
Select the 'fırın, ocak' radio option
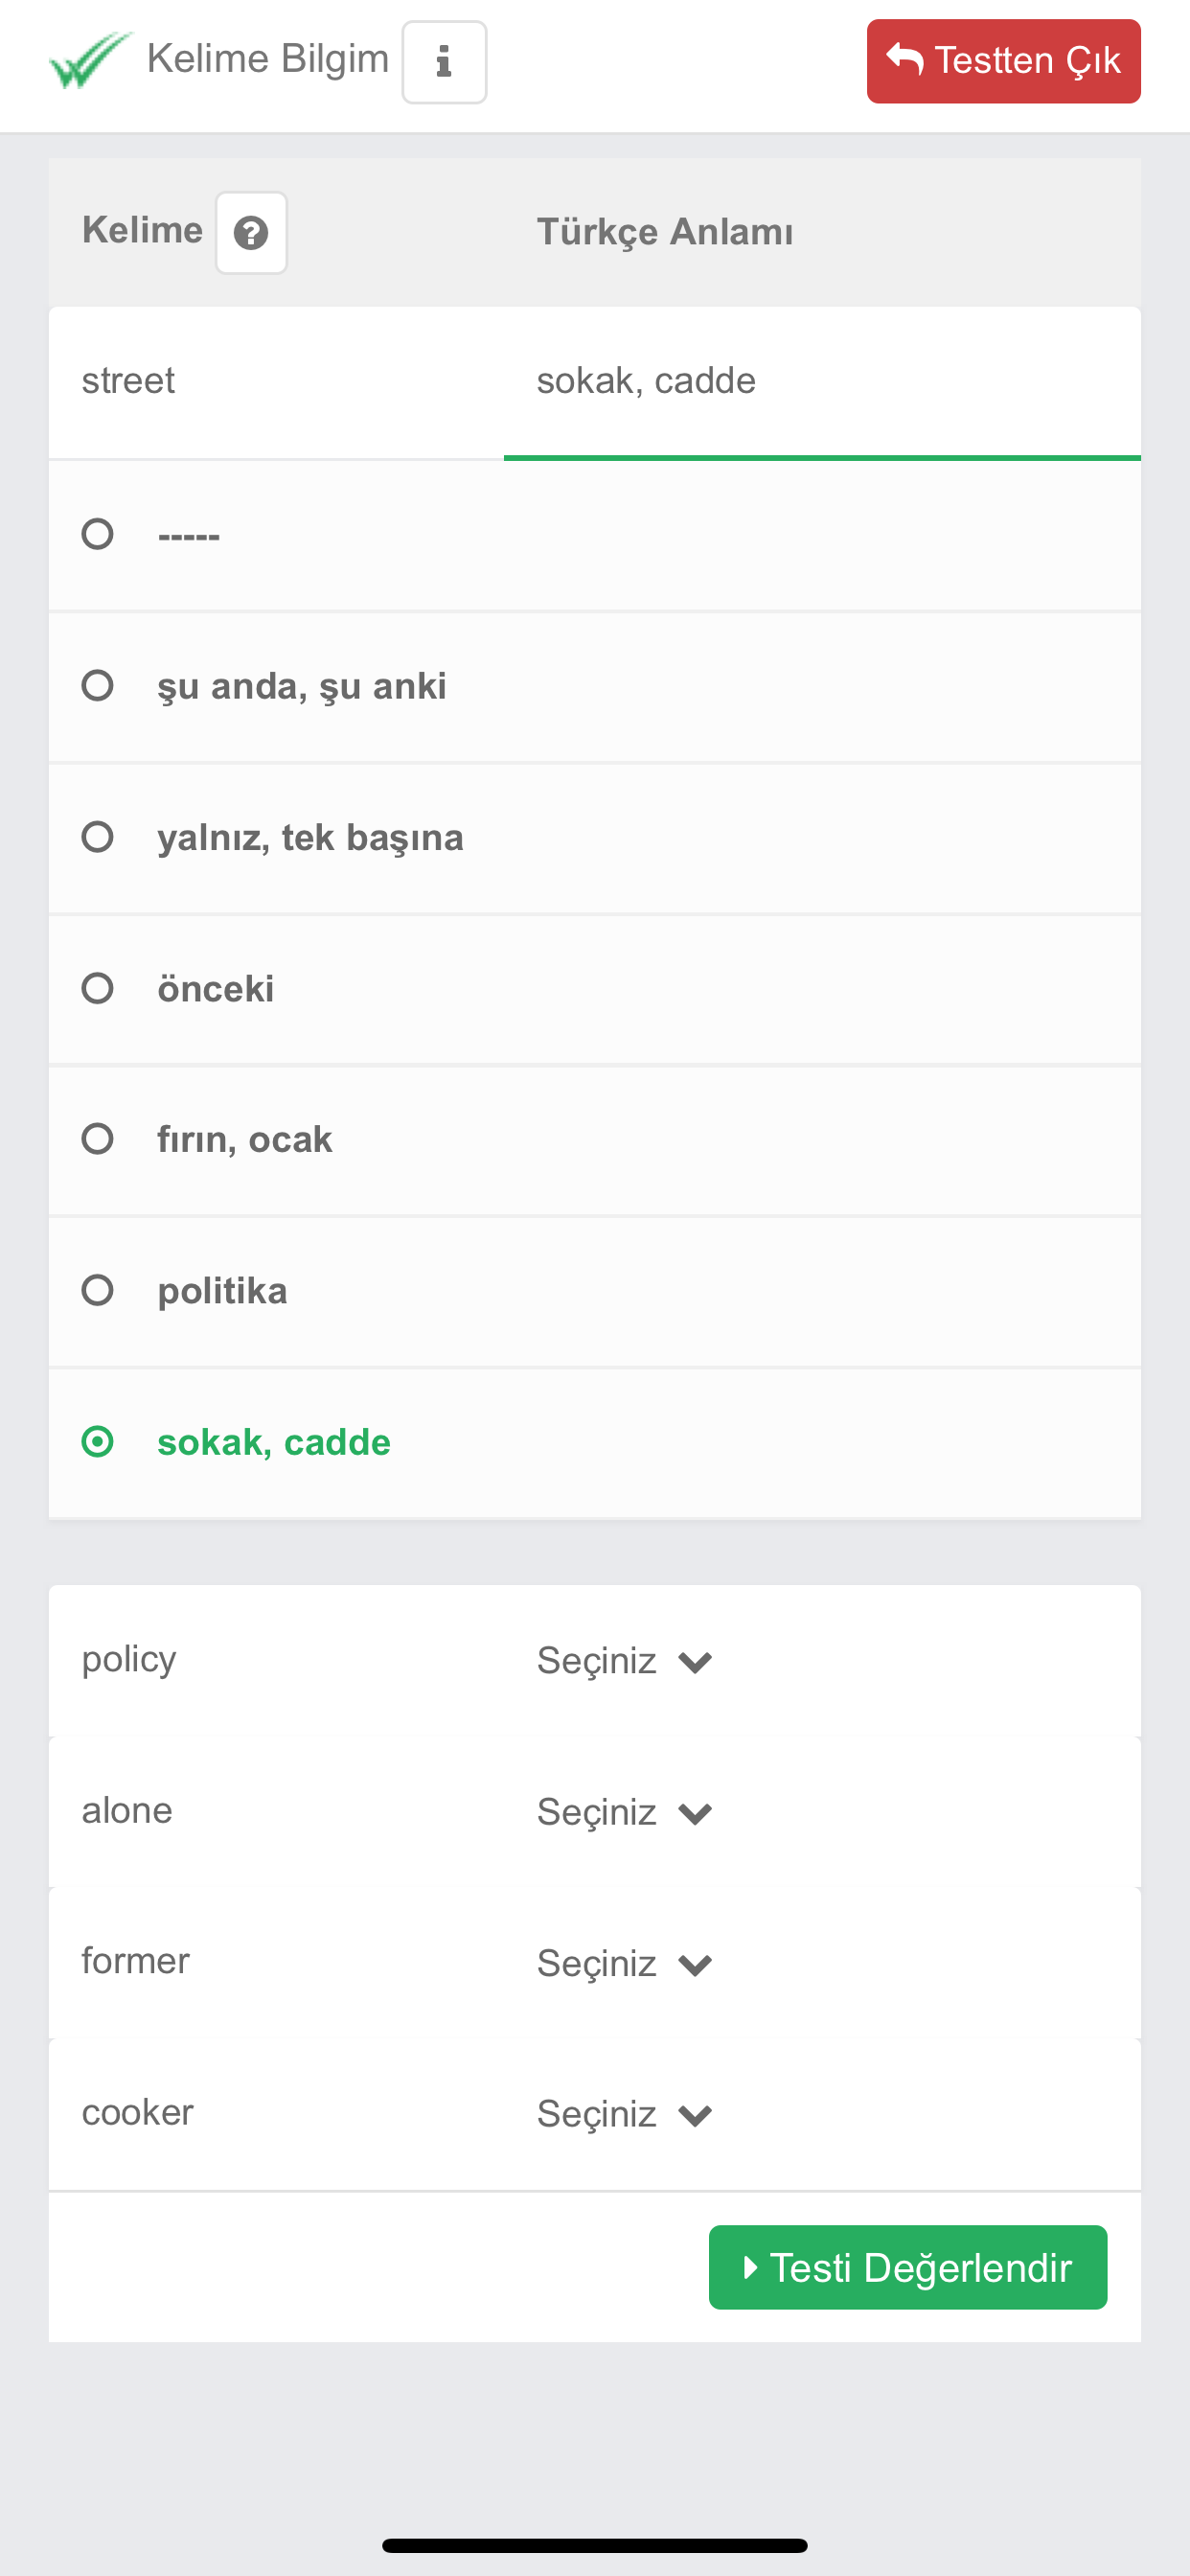(x=97, y=1139)
